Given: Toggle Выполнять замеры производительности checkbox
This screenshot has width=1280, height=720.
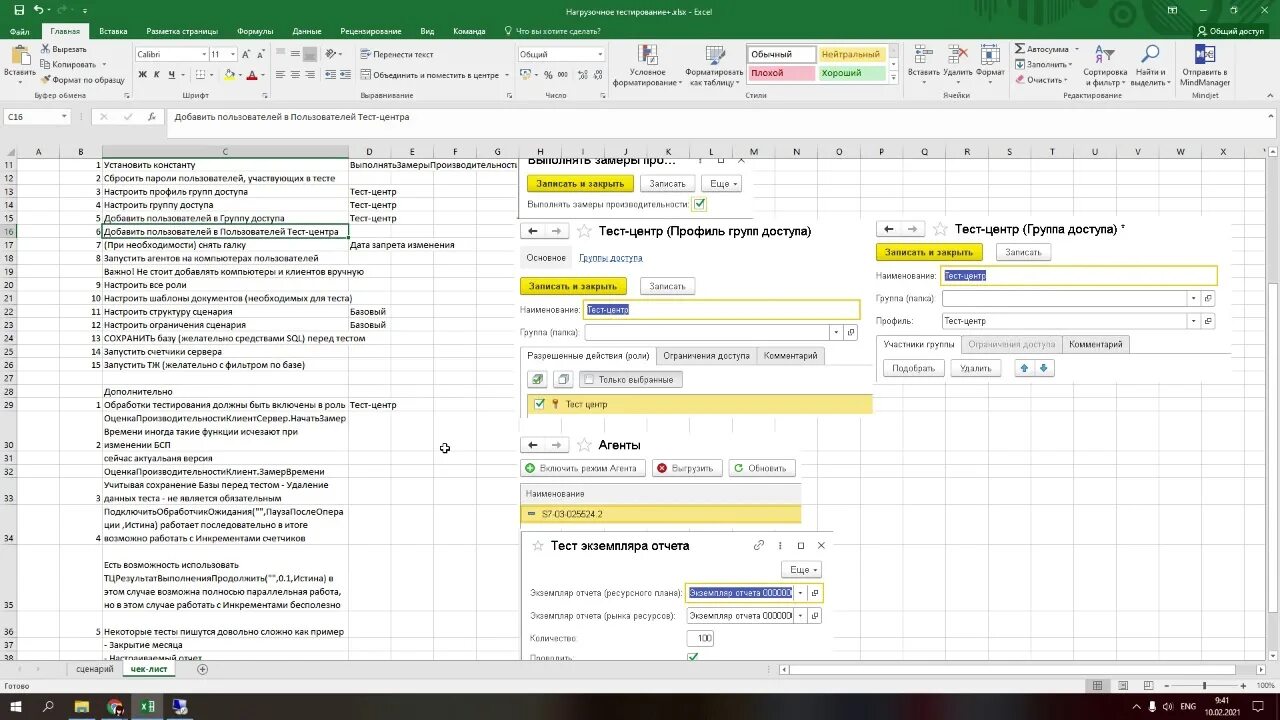Looking at the screenshot, I should point(699,204).
